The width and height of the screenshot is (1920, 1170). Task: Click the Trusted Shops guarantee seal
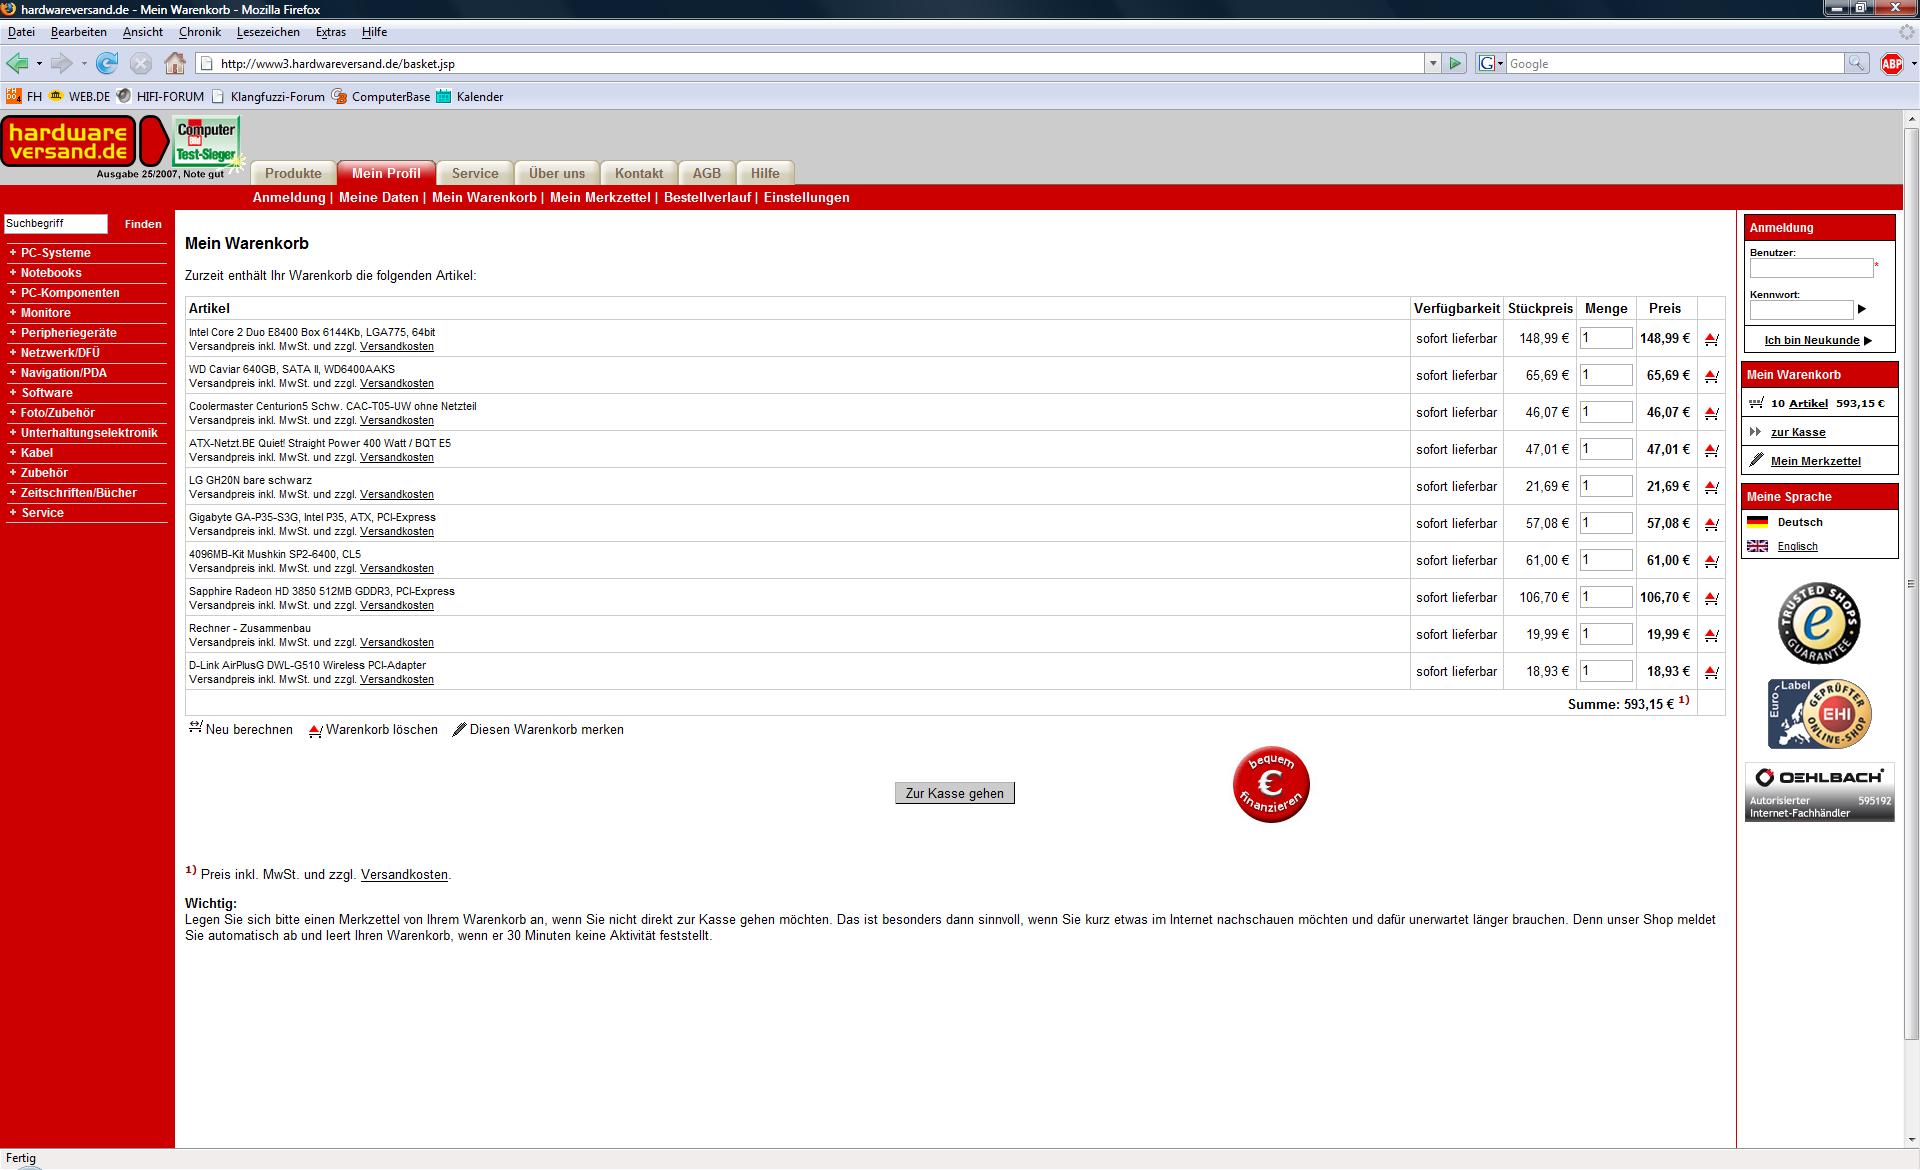coord(1818,623)
